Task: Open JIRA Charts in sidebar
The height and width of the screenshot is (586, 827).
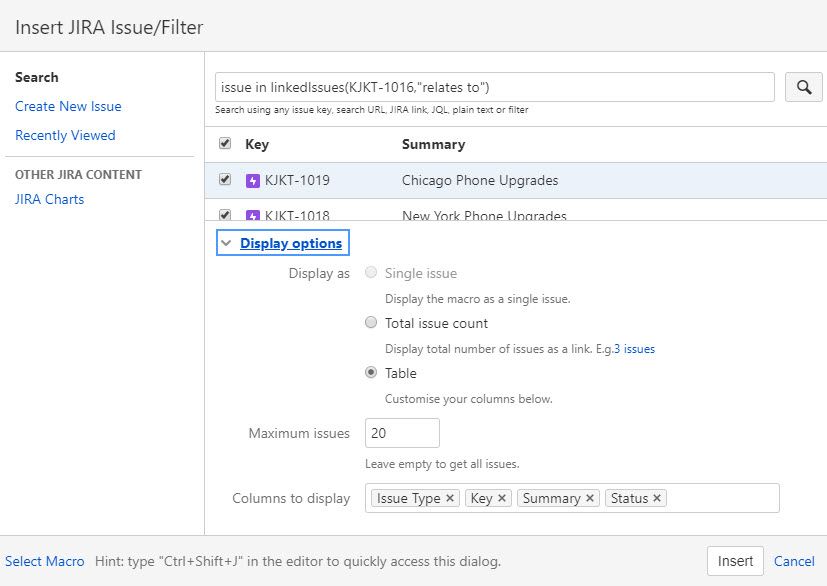Action: [x=50, y=199]
